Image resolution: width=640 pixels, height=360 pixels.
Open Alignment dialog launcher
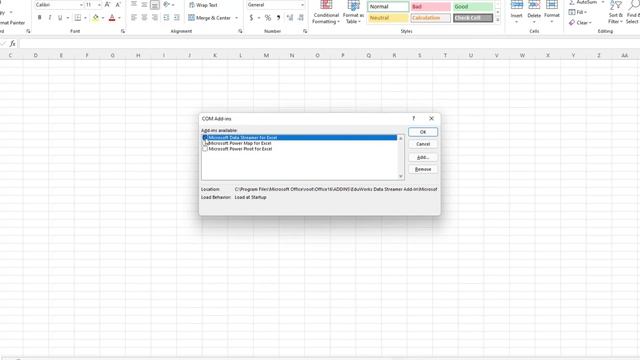click(240, 31)
